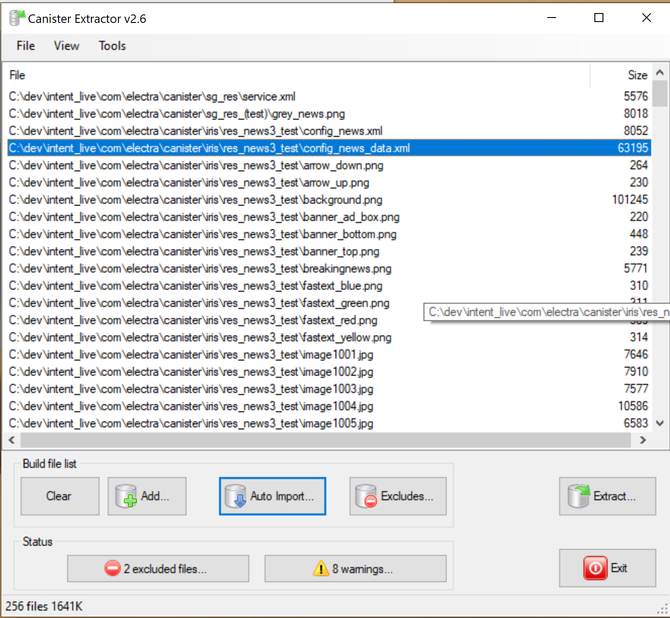Click the red power icon on Exit
670x618 pixels.
(x=595, y=568)
